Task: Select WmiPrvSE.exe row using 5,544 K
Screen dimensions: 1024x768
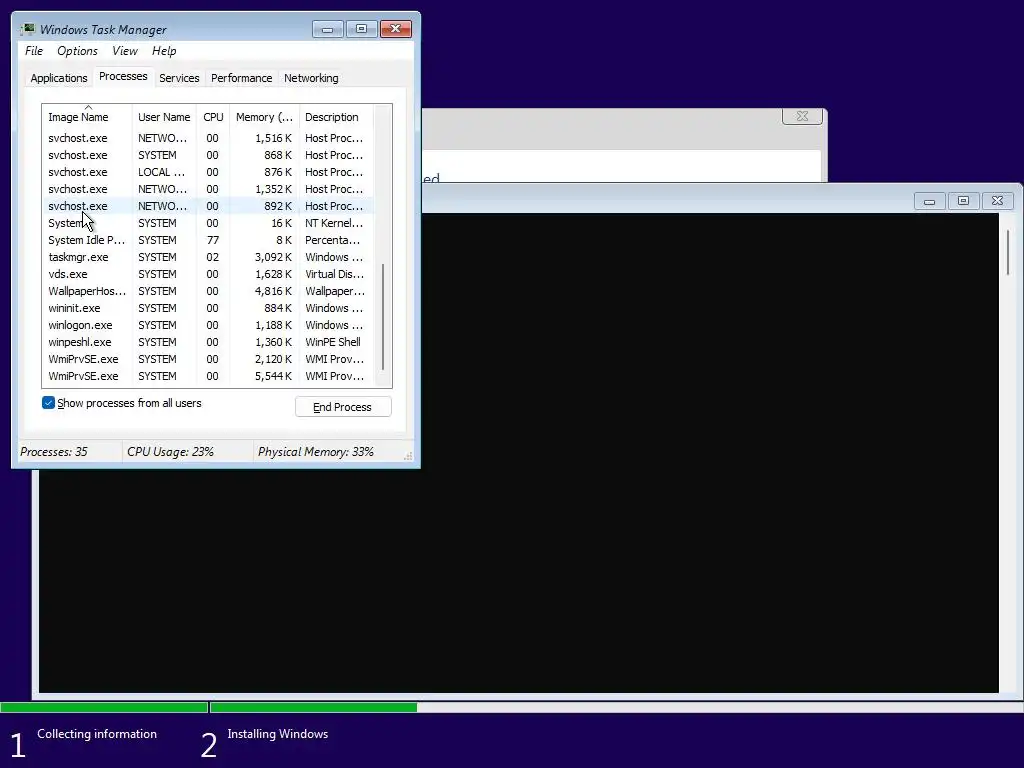Action: click(x=208, y=376)
